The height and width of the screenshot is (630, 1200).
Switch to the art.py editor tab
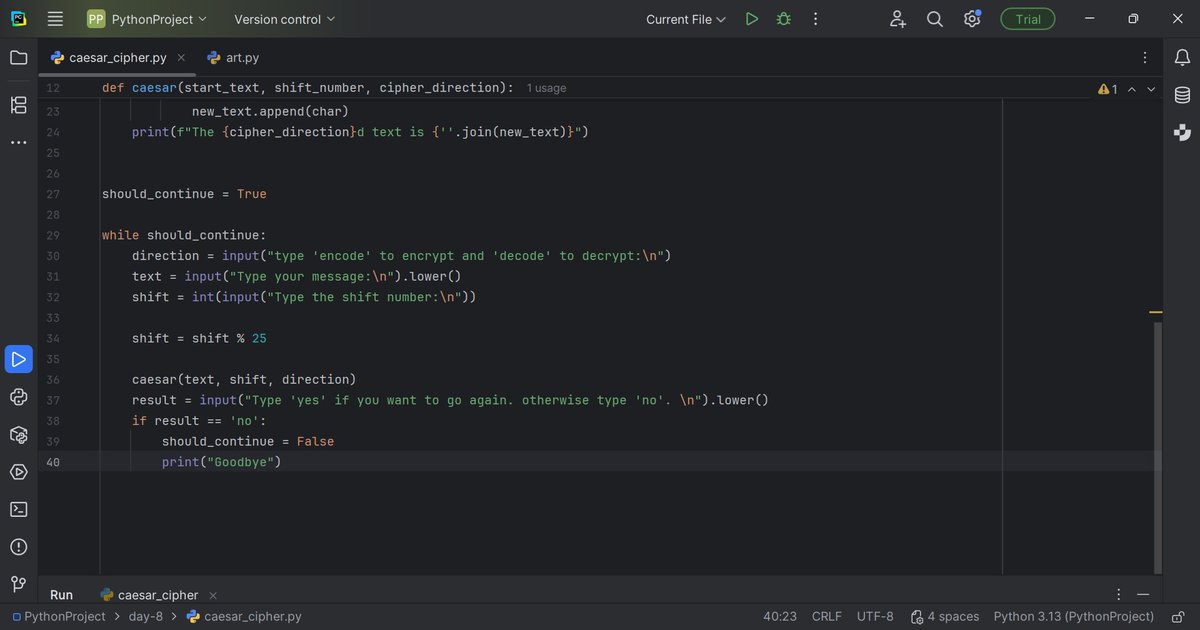[233, 58]
